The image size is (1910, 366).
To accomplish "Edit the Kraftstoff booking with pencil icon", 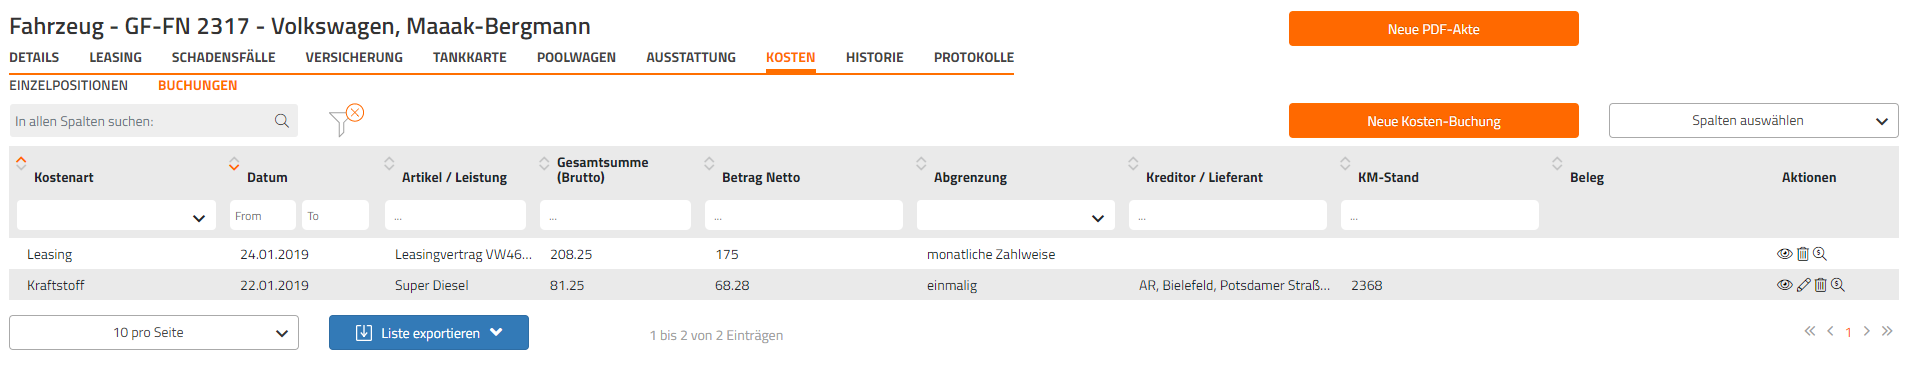I will point(1803,285).
